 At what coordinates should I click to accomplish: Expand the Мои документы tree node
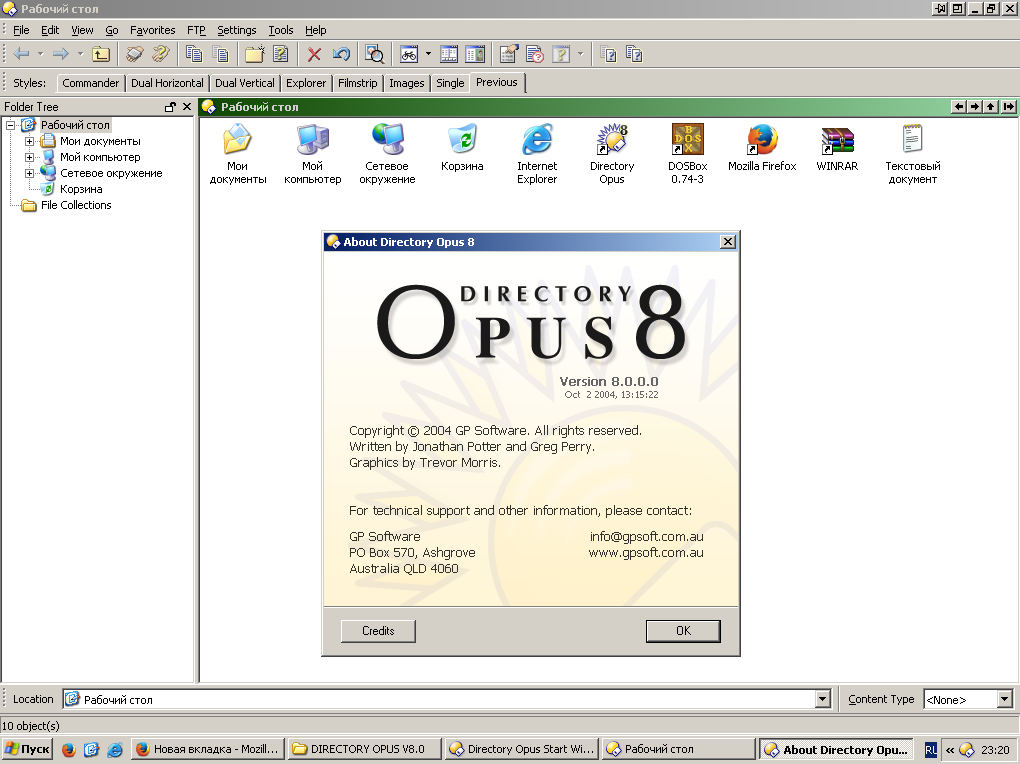[x=29, y=141]
